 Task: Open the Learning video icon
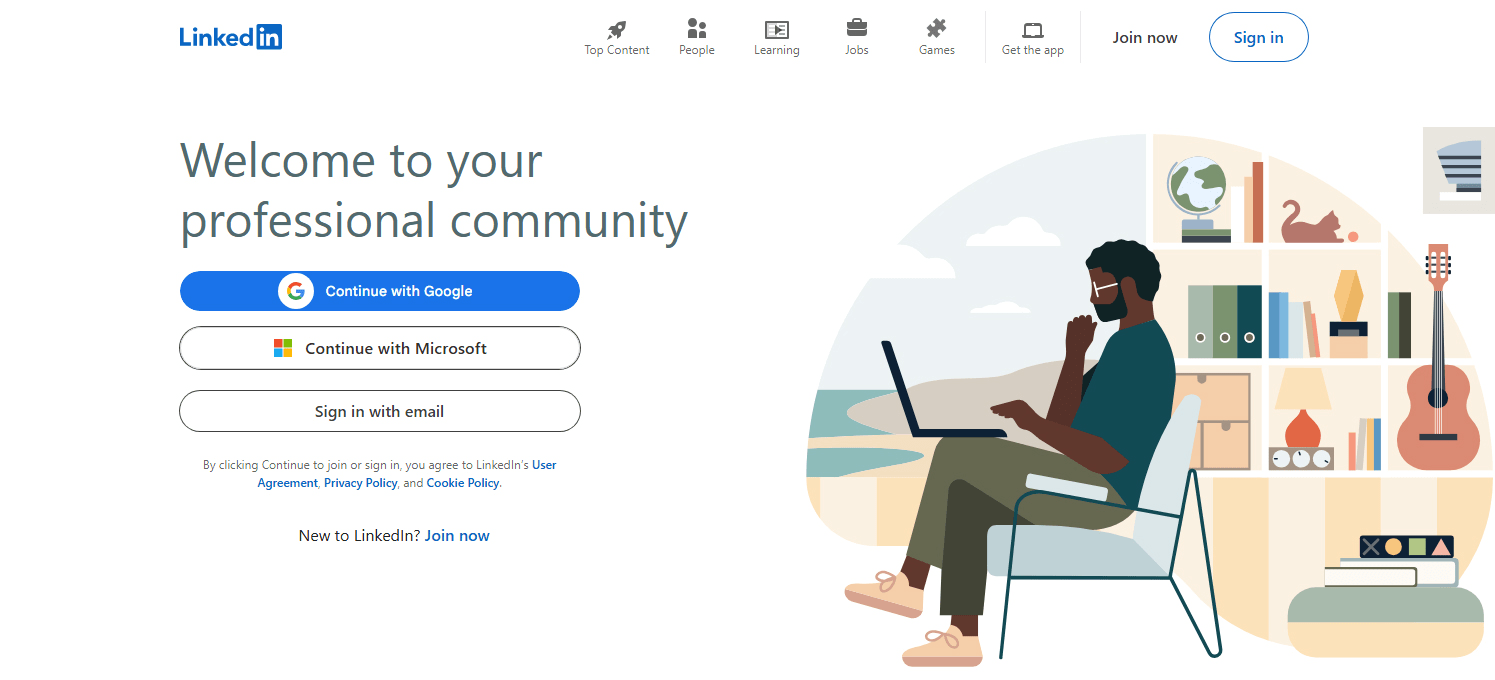coord(776,29)
